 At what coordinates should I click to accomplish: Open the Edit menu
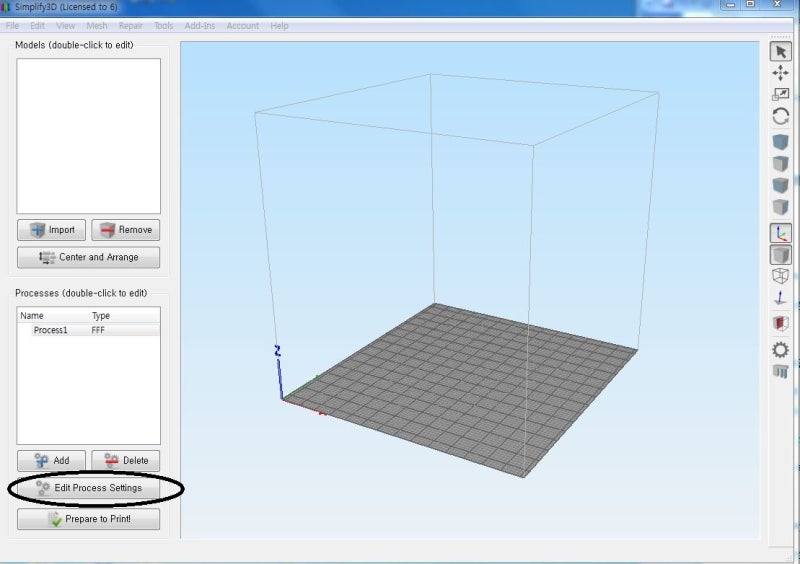(x=37, y=26)
